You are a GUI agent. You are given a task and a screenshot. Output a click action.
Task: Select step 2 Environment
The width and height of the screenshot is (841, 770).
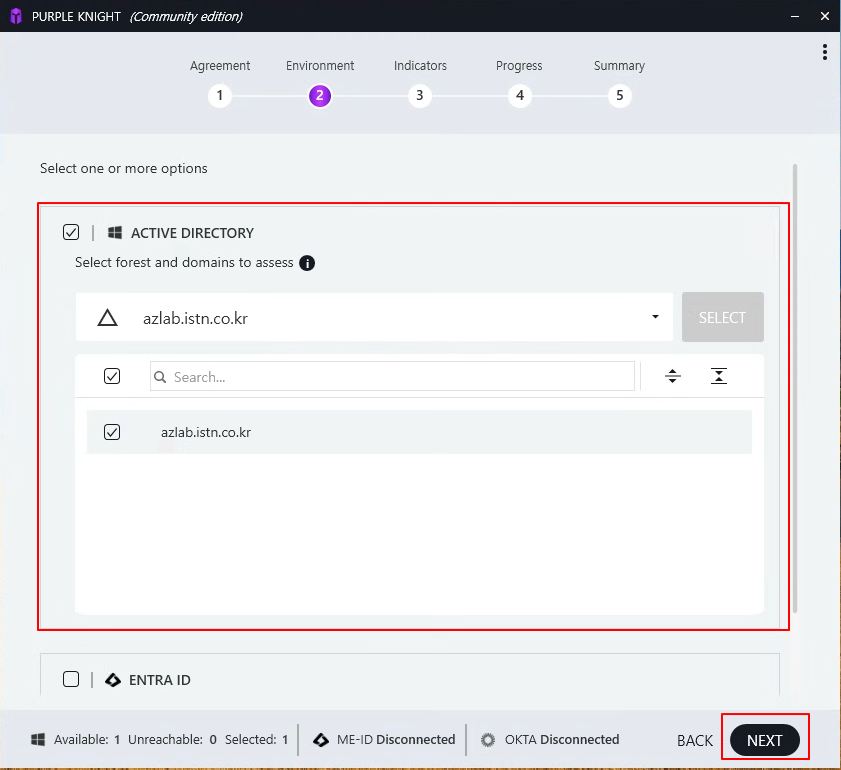[x=320, y=95]
